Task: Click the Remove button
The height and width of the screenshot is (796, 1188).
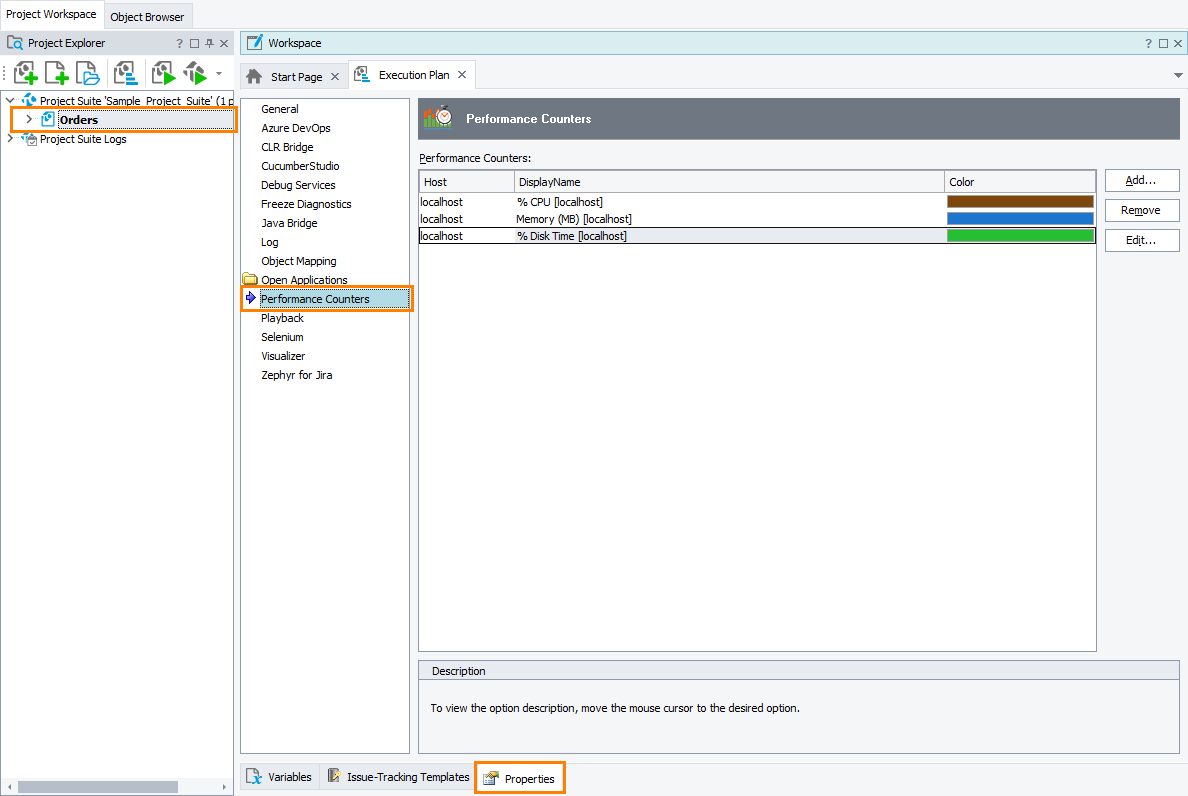Action: coord(1141,211)
